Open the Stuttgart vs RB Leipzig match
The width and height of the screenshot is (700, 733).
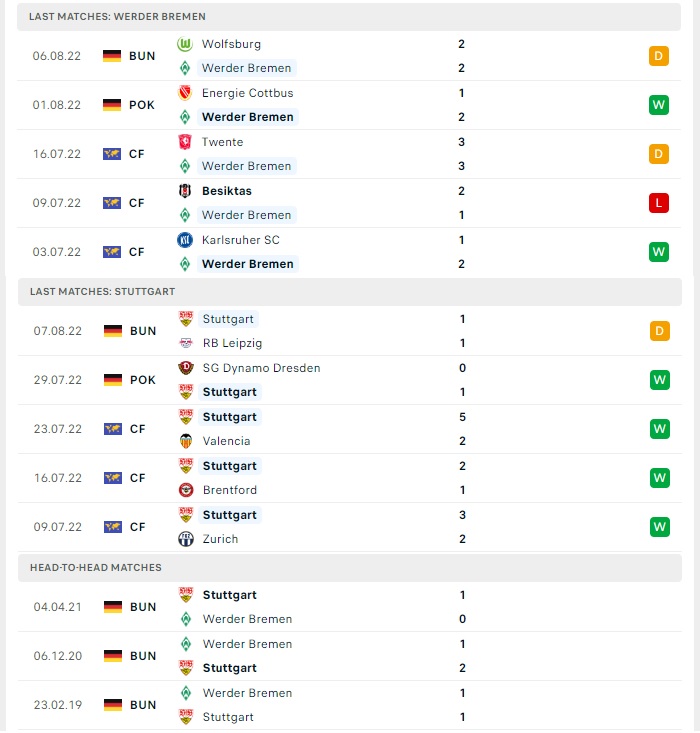coord(350,331)
